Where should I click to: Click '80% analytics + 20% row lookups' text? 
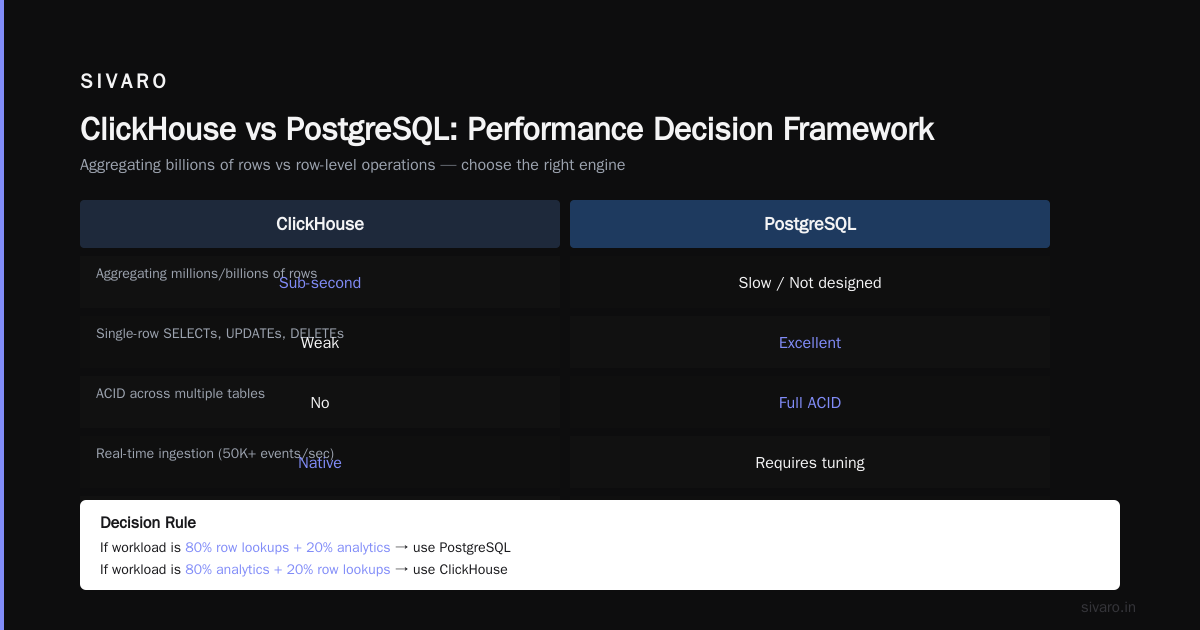[288, 570]
